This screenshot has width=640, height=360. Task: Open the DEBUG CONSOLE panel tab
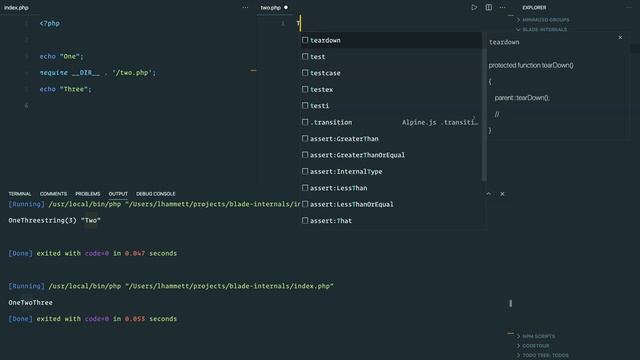pyautogui.click(x=156, y=194)
